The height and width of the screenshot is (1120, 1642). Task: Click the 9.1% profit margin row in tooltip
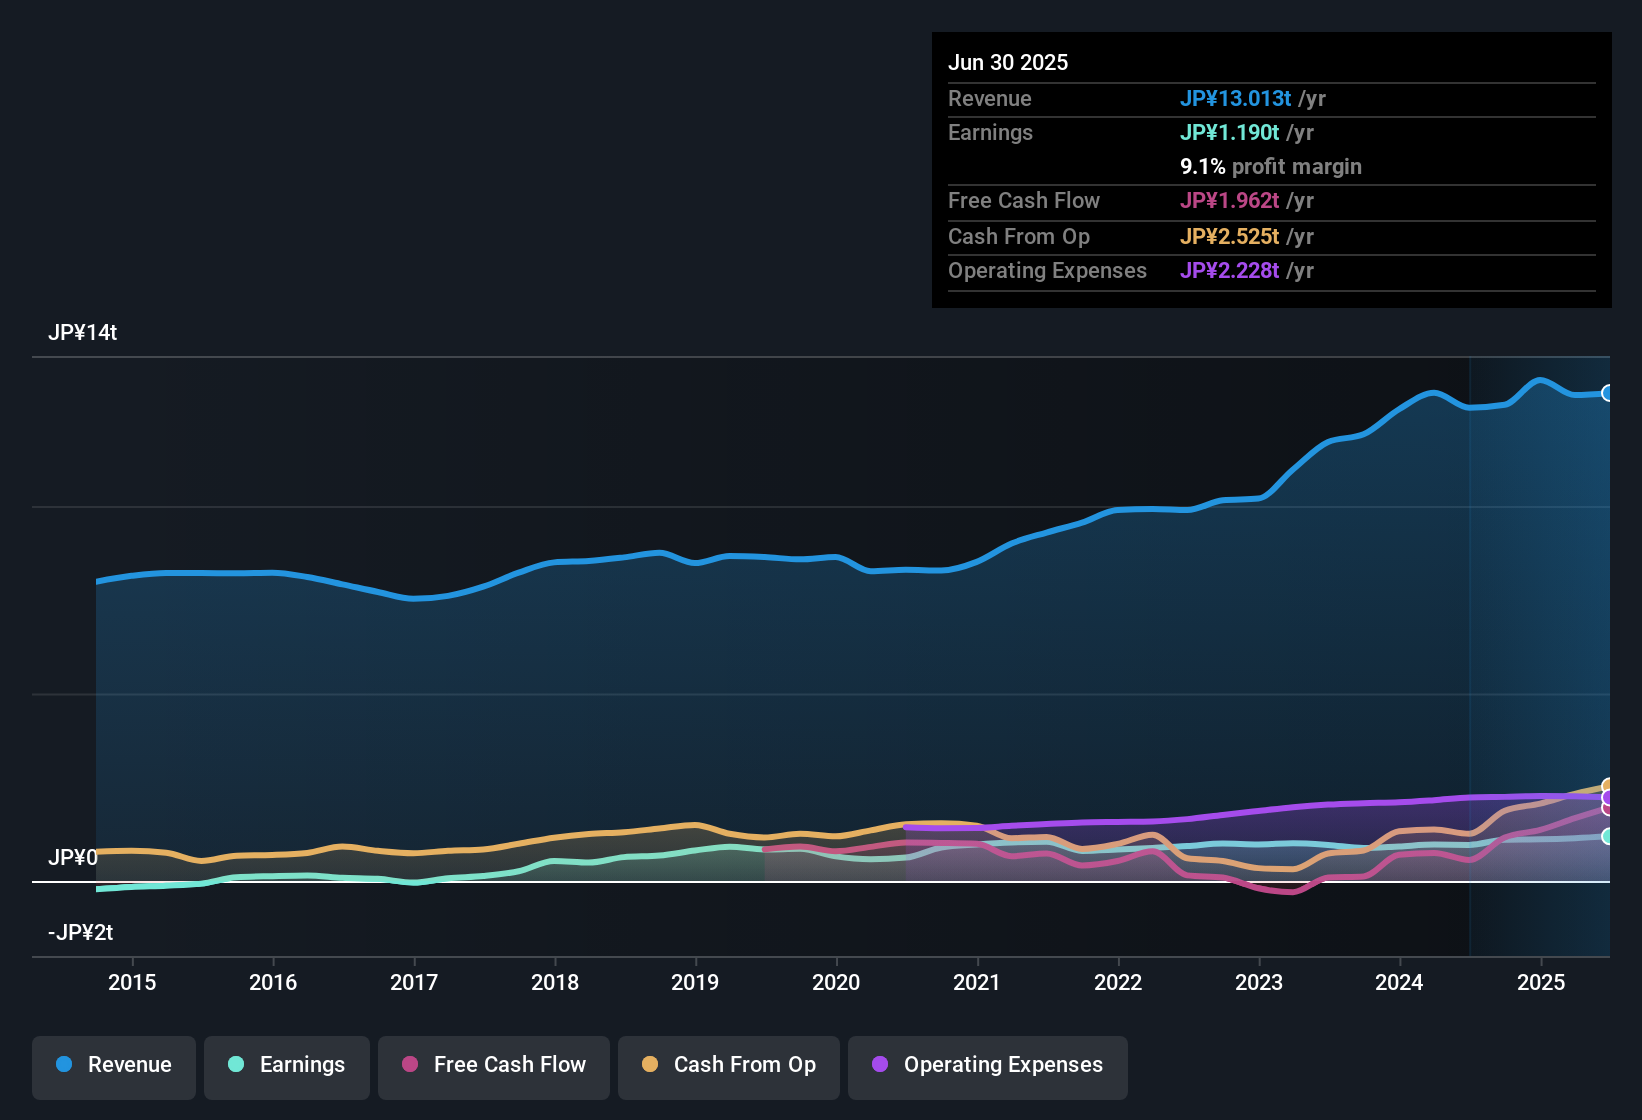click(x=1271, y=167)
